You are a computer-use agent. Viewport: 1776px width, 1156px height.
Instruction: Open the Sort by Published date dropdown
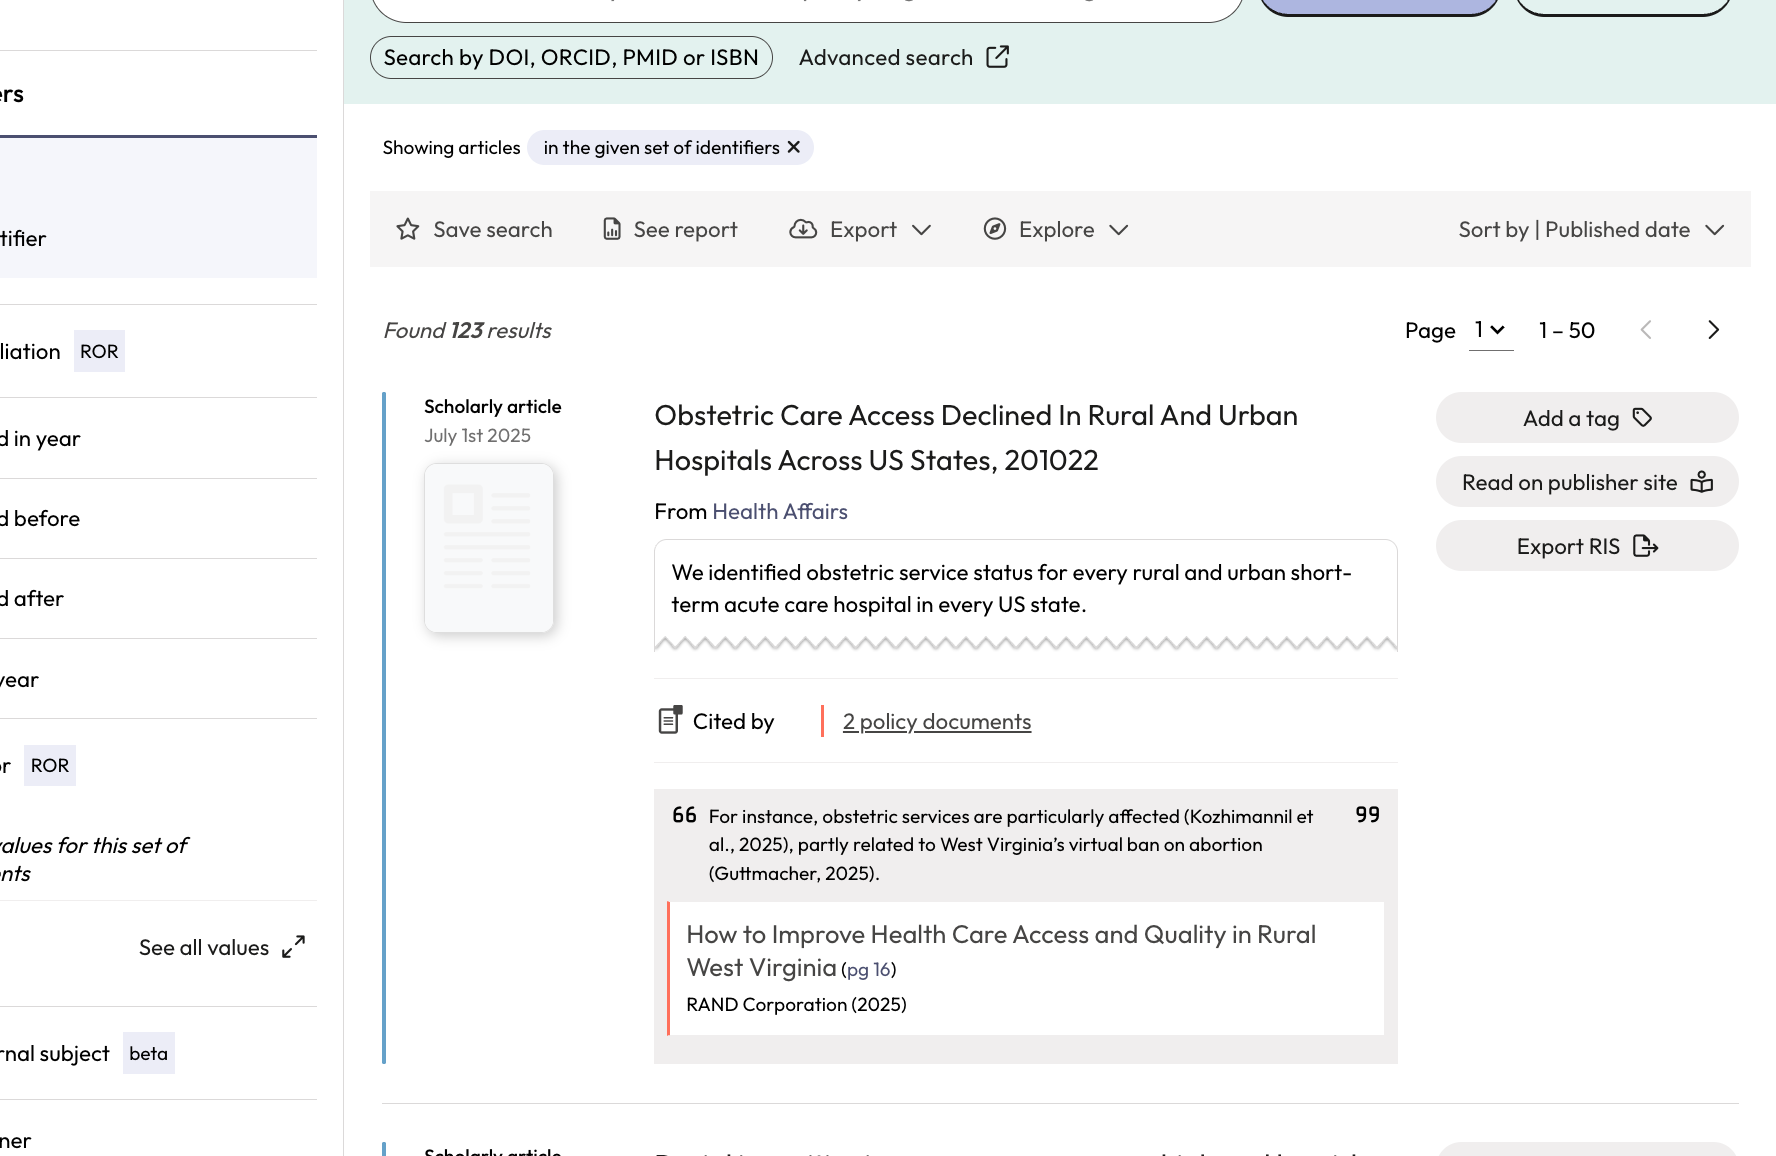coord(1591,229)
